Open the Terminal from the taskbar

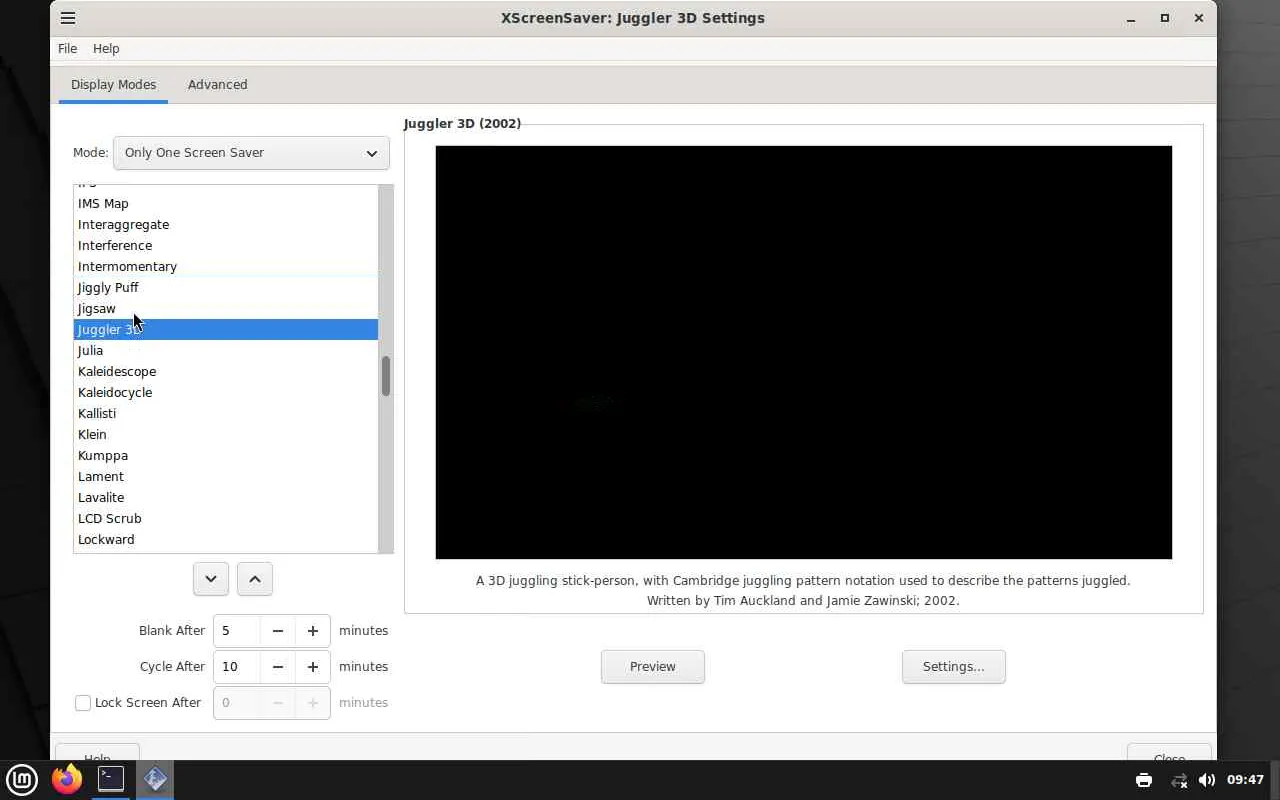click(x=111, y=779)
